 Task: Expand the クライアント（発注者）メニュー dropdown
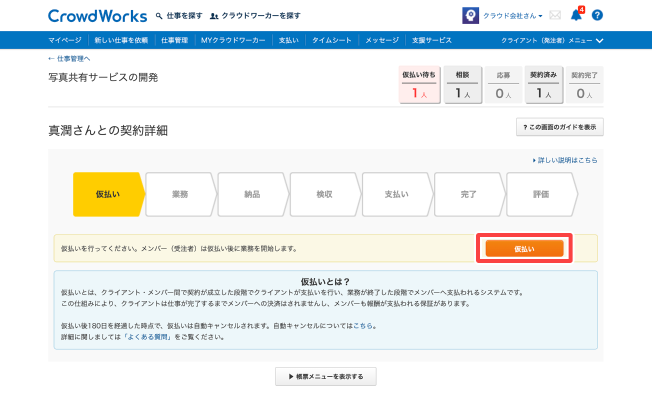[x=552, y=40]
